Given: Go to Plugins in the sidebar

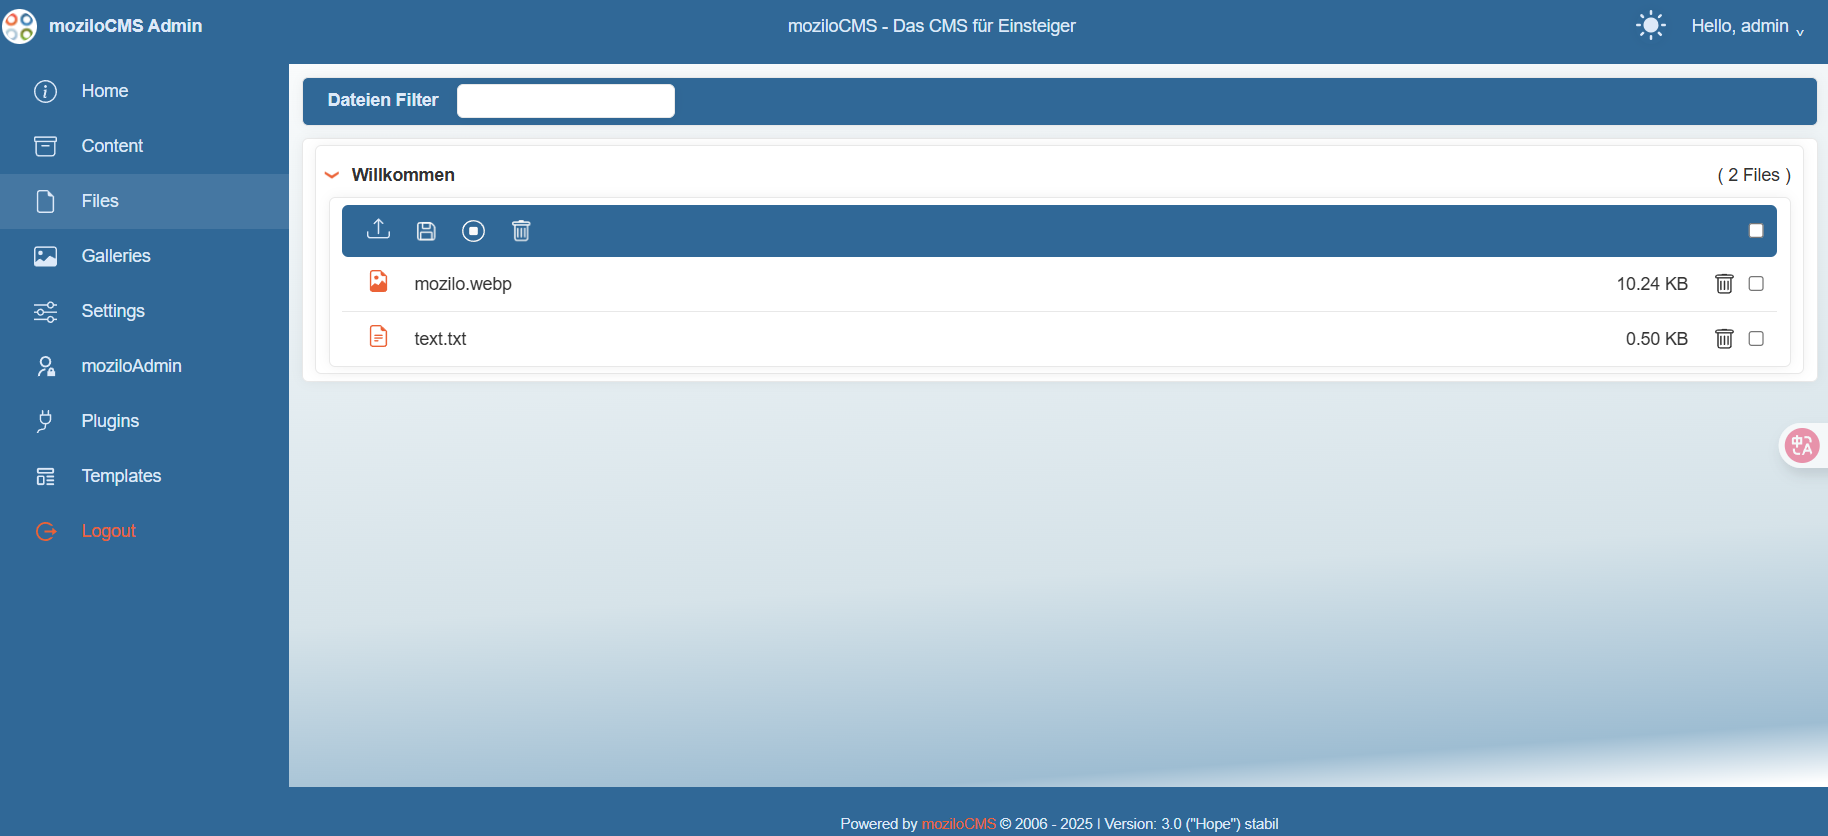Looking at the screenshot, I should (110, 421).
